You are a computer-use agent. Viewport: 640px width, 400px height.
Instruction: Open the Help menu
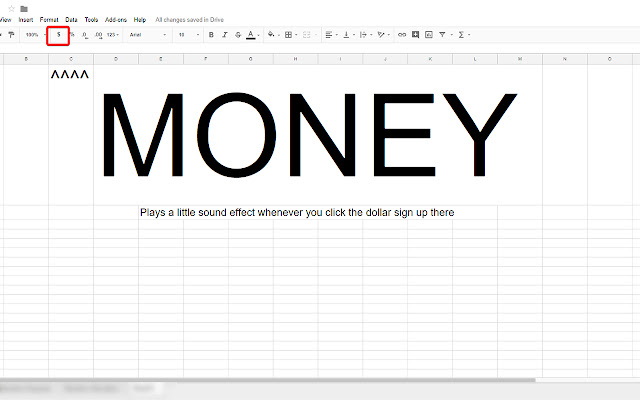(x=140, y=20)
